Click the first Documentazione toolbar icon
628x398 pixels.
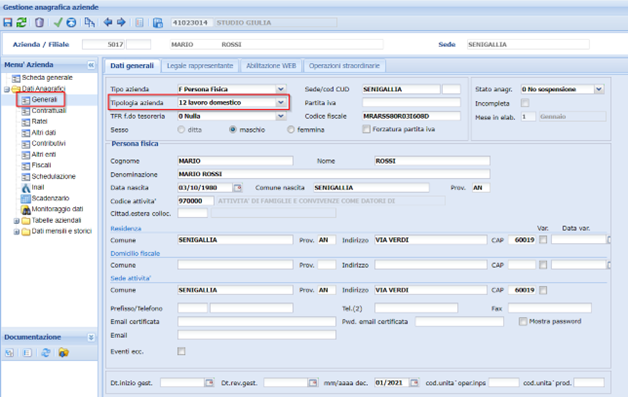point(9,353)
